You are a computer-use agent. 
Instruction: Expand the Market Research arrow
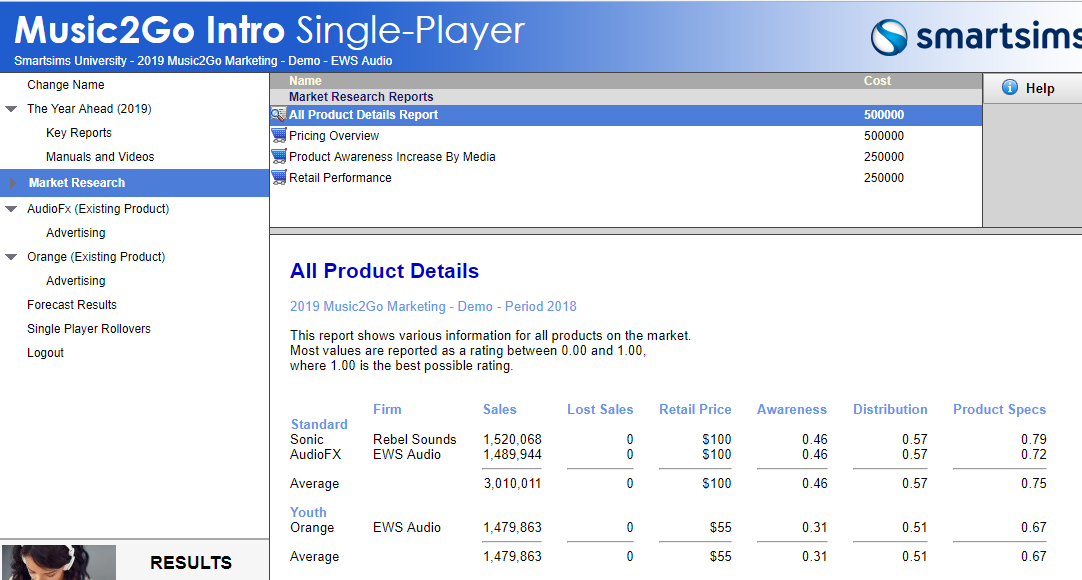tap(12, 183)
